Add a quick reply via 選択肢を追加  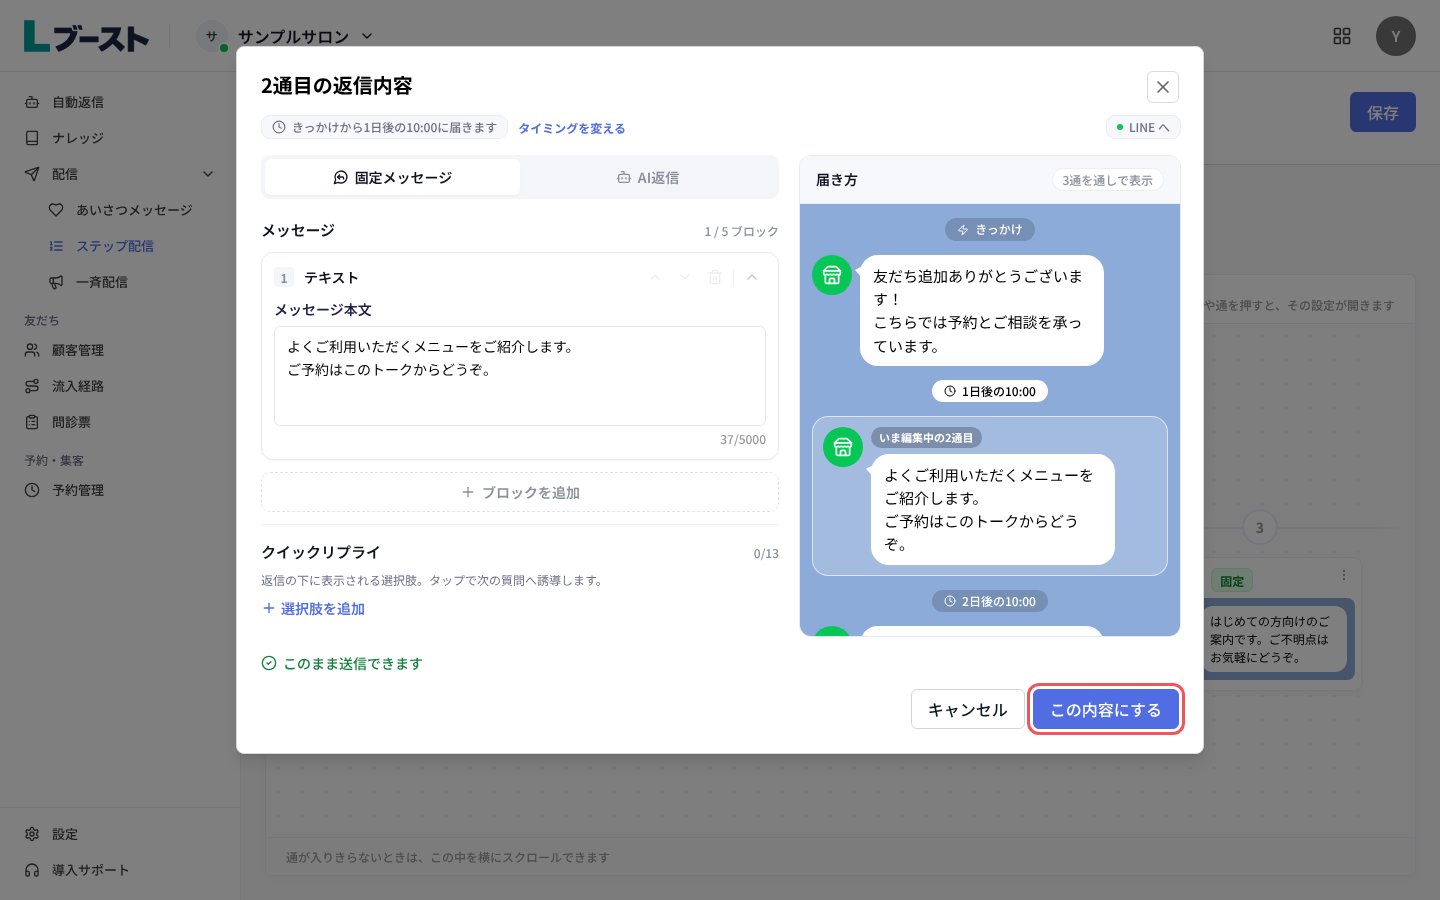pos(313,608)
